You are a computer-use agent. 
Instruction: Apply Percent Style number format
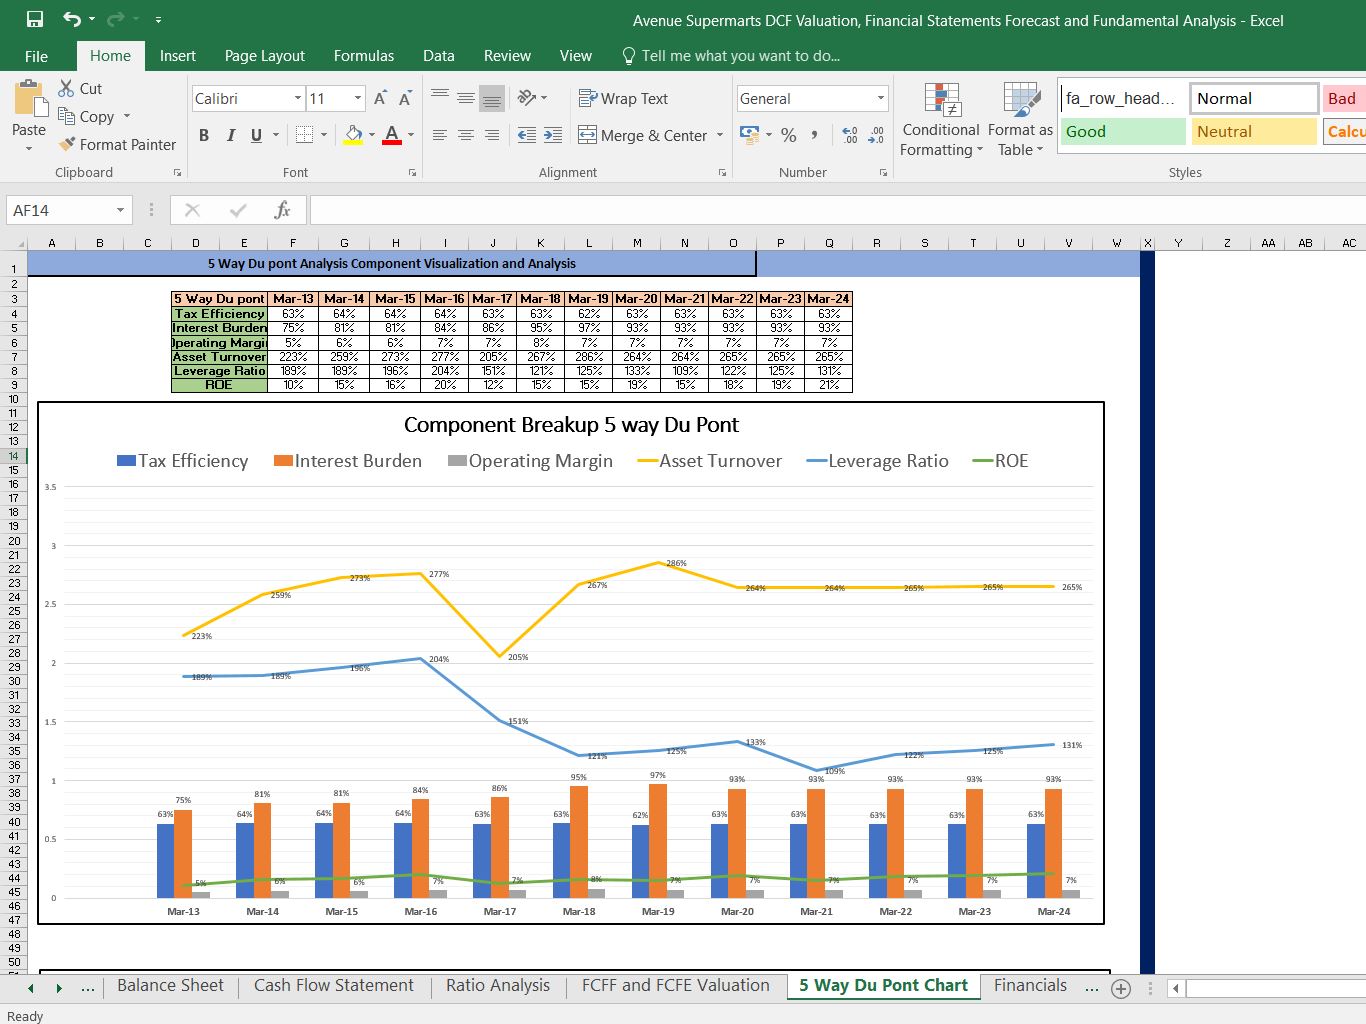pyautogui.click(x=789, y=135)
